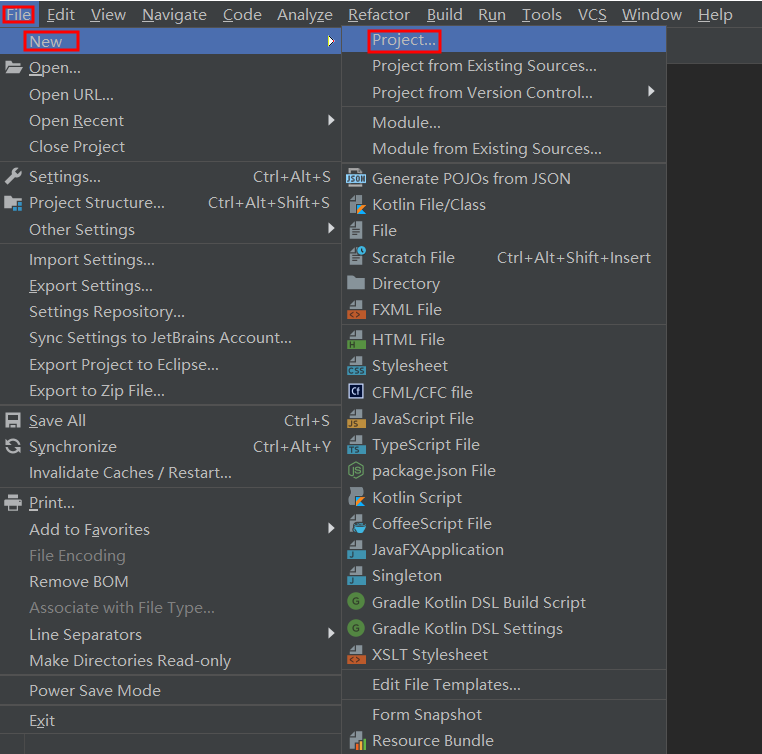Click the Resource Bundle icon
This screenshot has height=754, width=762.
[358, 741]
